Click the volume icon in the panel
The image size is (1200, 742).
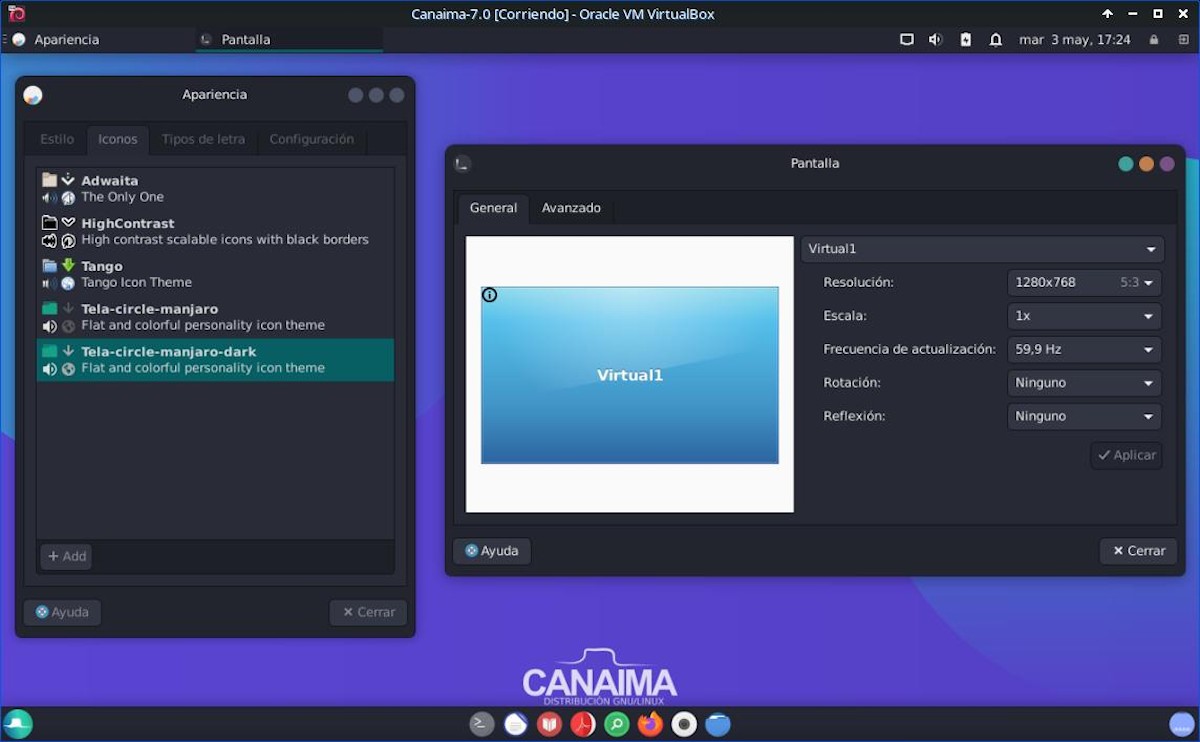(935, 40)
